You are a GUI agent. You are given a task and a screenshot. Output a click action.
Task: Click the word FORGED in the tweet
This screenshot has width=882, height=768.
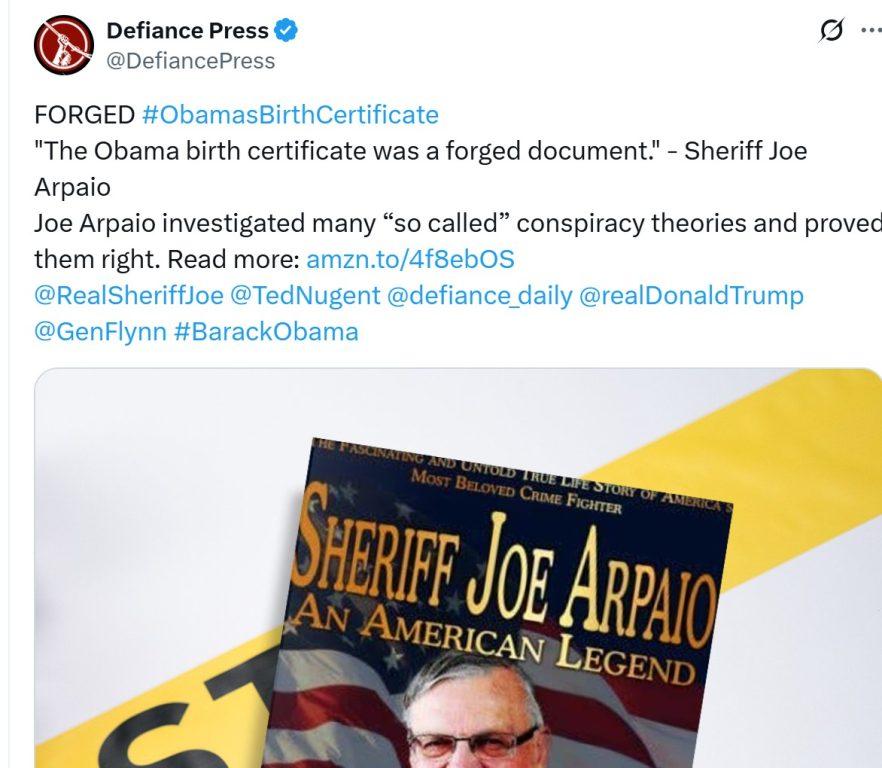pos(84,115)
